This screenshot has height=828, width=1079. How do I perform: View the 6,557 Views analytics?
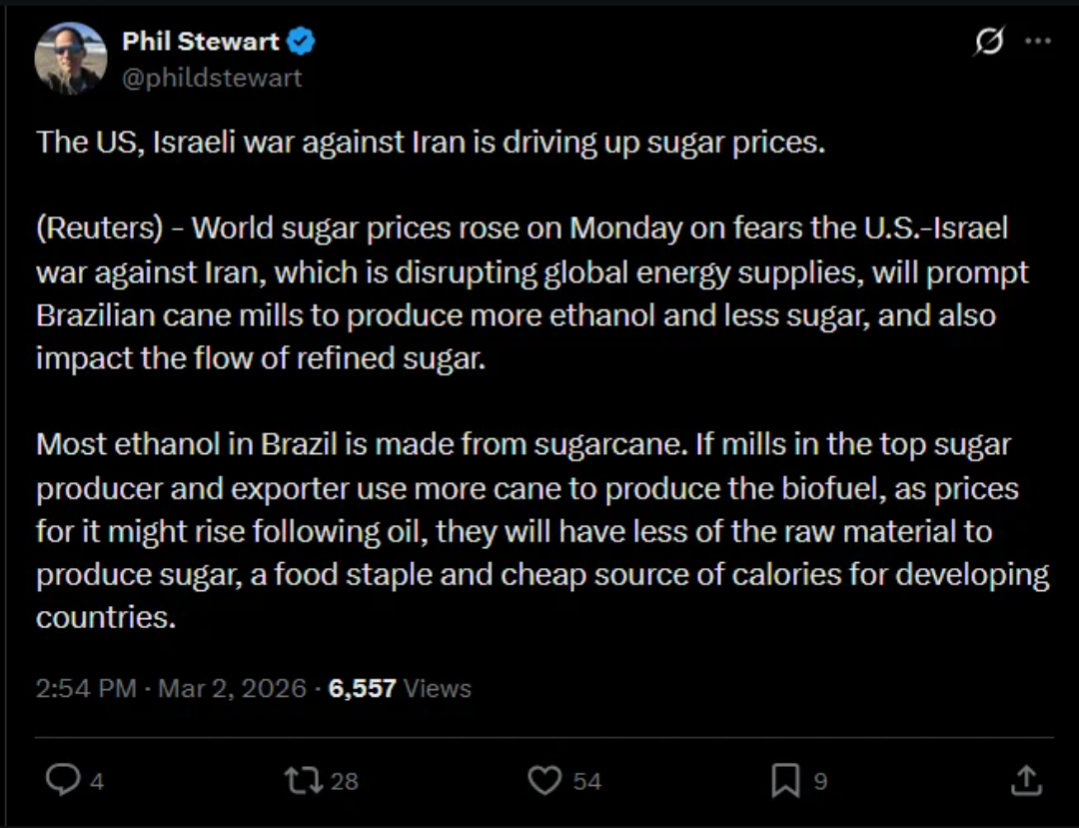tap(398, 688)
